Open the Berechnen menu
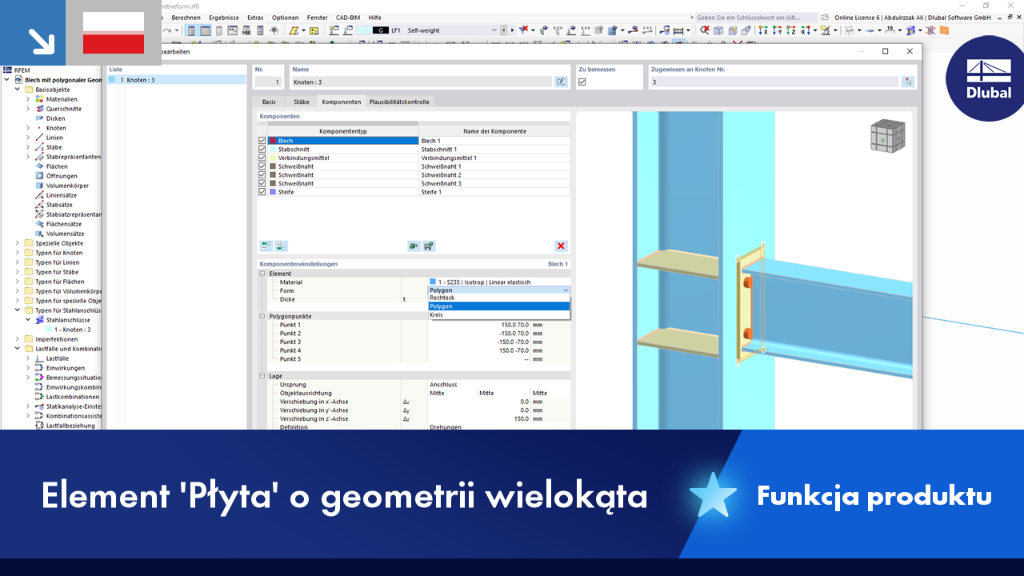 click(x=185, y=18)
